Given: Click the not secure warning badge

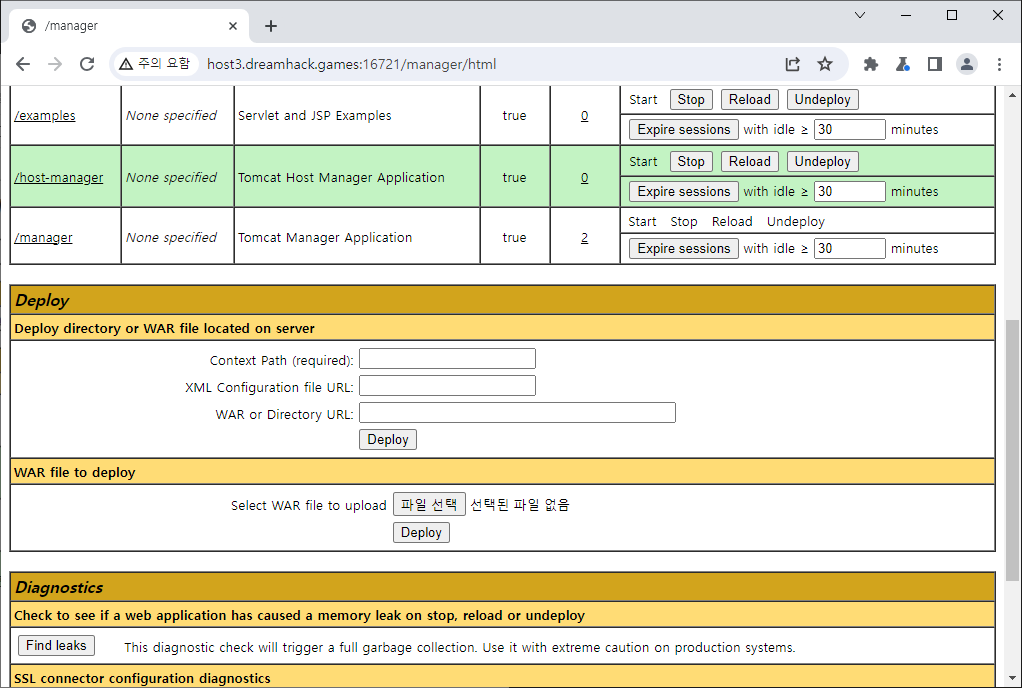Looking at the screenshot, I should pyautogui.click(x=154, y=64).
